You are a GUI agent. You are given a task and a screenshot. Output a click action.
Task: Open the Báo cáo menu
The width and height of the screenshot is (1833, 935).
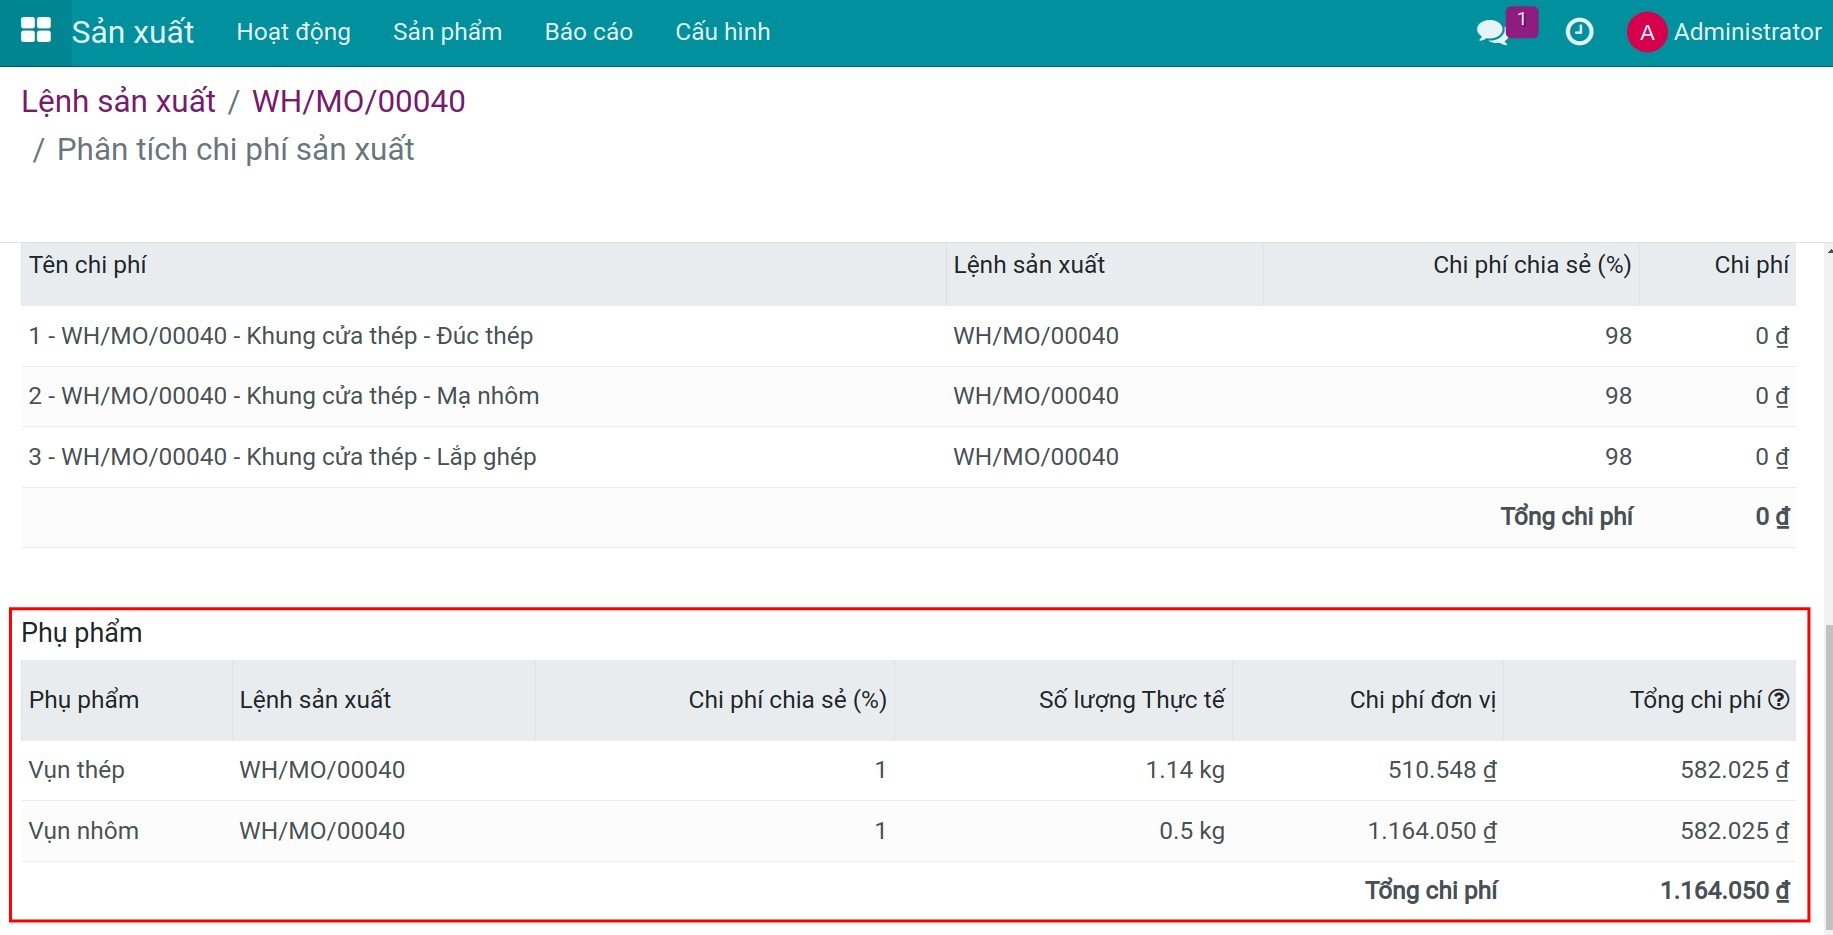589,32
